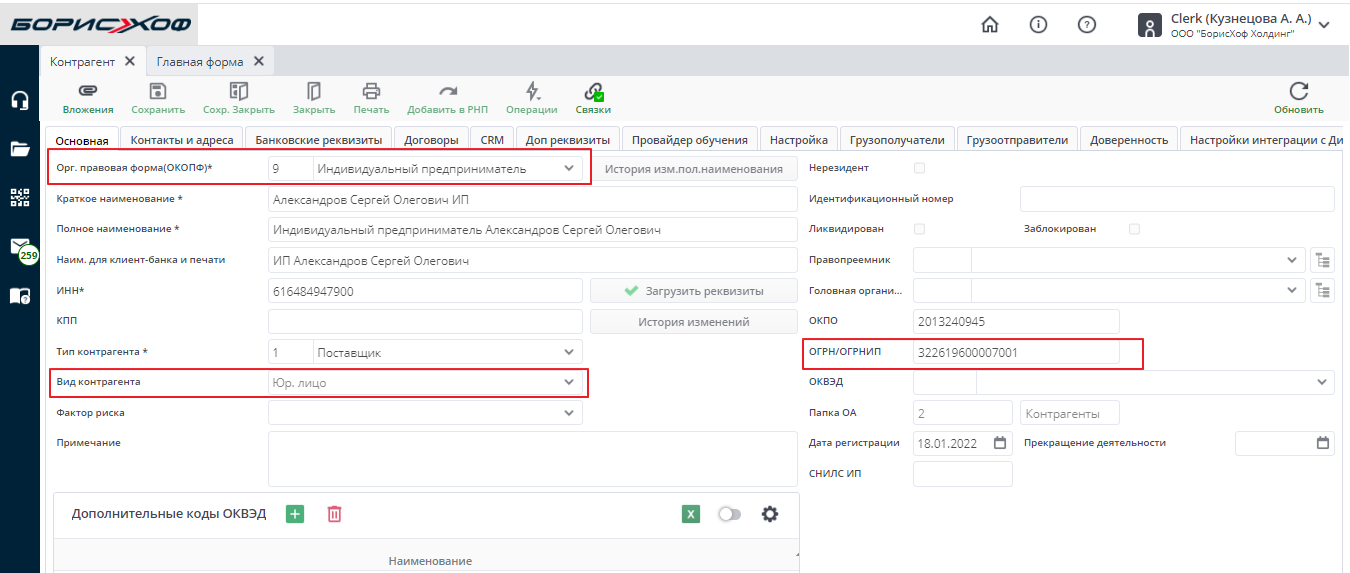Add an additional ОКВЭД code with the green plus
The width and height of the screenshot is (1350, 573).
[295, 514]
